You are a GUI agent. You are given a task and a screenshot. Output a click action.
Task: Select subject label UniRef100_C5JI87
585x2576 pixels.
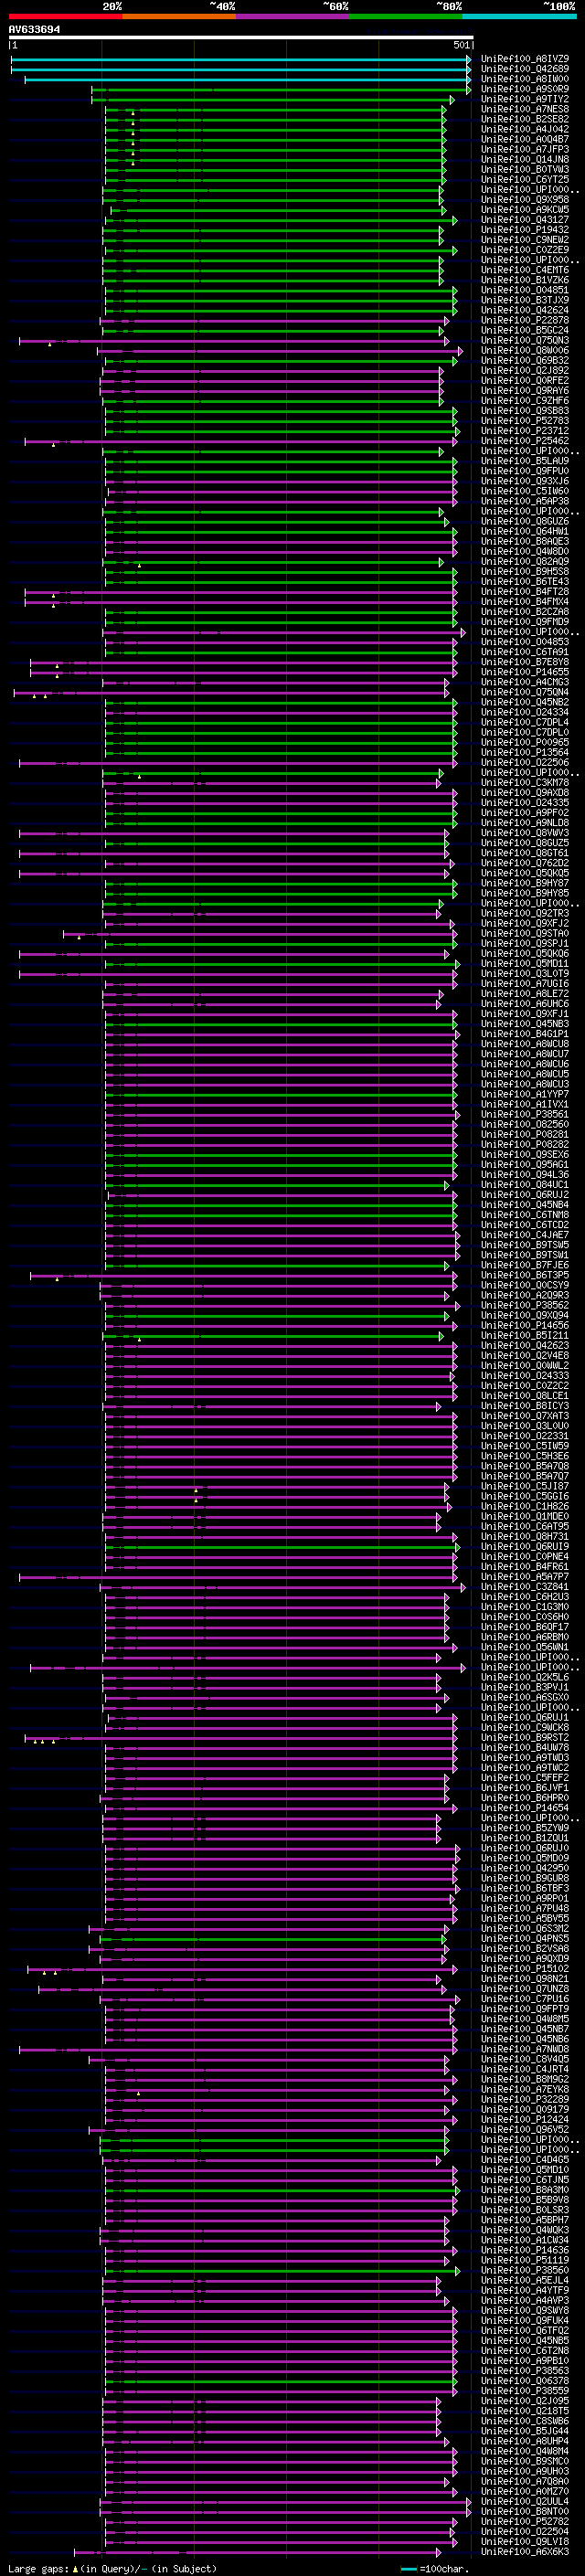coord(525,1486)
